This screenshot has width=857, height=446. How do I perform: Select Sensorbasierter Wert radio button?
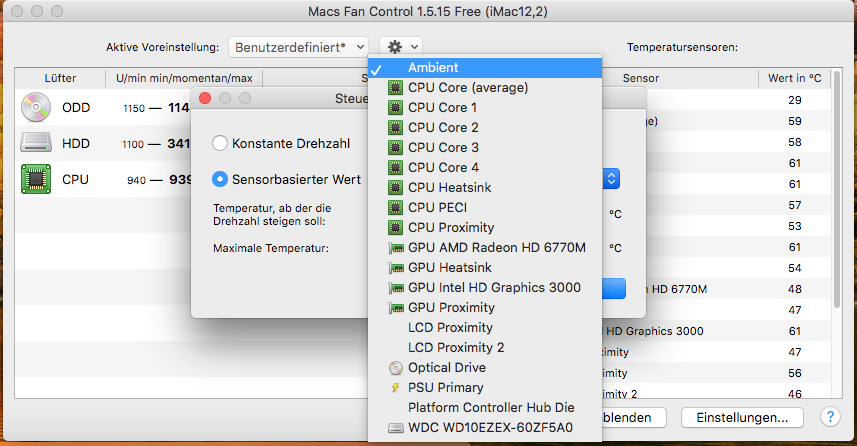pos(220,179)
